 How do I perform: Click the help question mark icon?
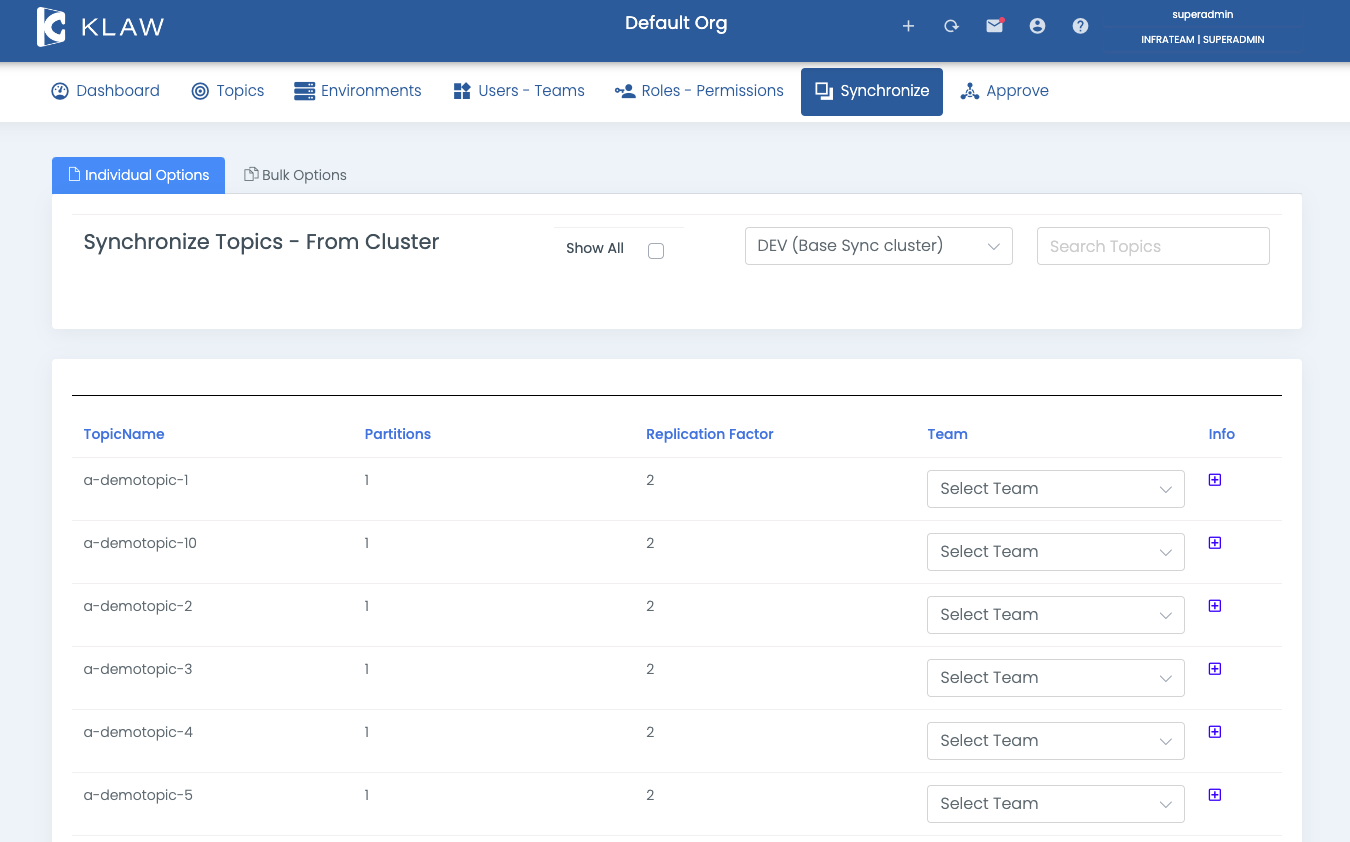tap(1080, 26)
